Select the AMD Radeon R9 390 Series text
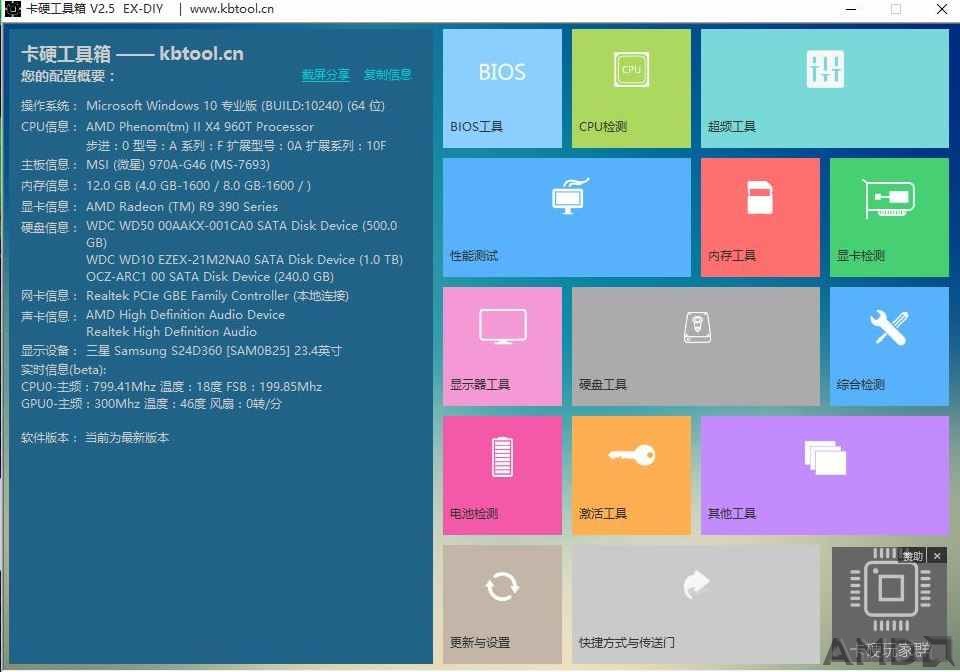The width and height of the screenshot is (960, 672). (x=182, y=207)
